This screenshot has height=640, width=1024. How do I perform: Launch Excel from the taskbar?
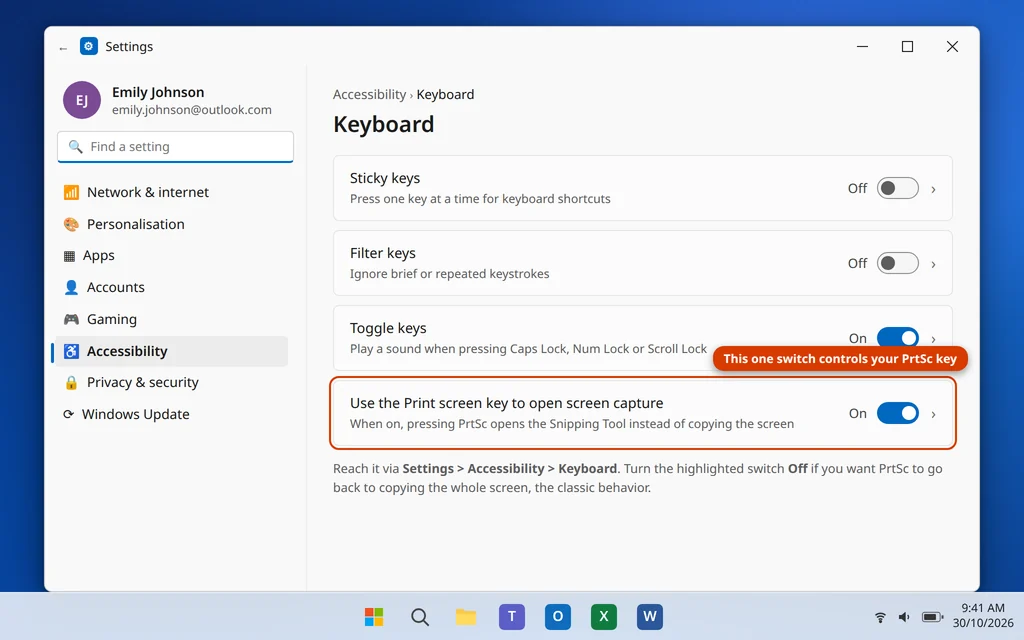603,616
